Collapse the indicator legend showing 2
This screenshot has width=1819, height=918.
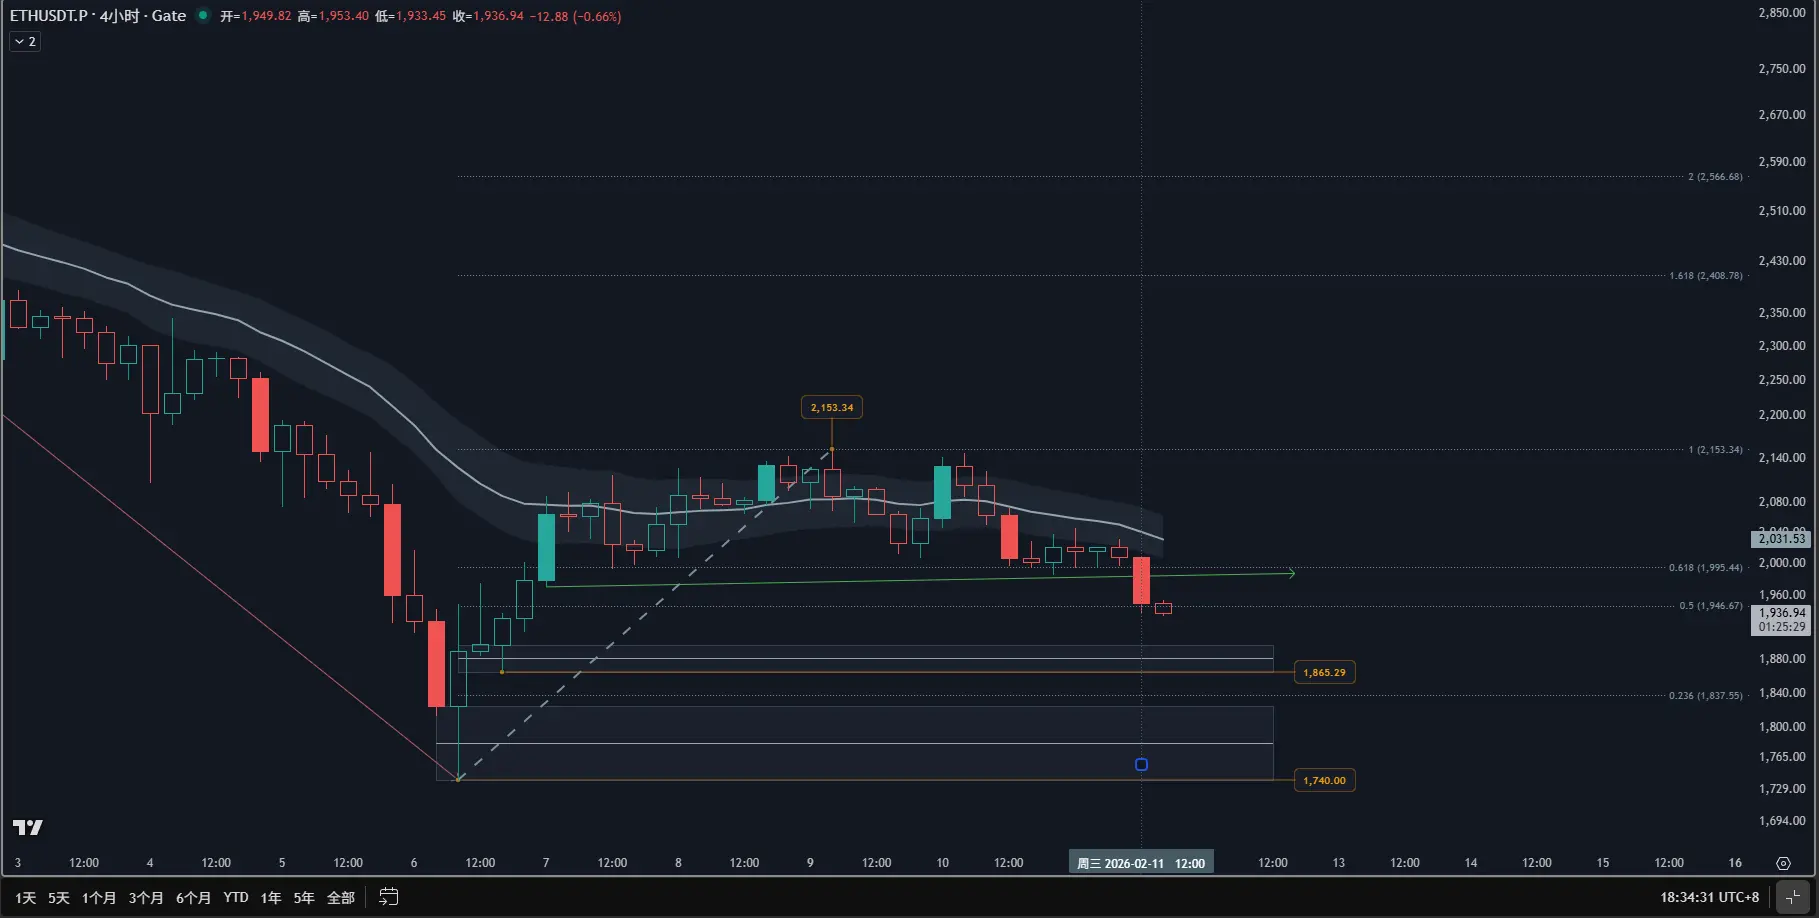point(25,42)
